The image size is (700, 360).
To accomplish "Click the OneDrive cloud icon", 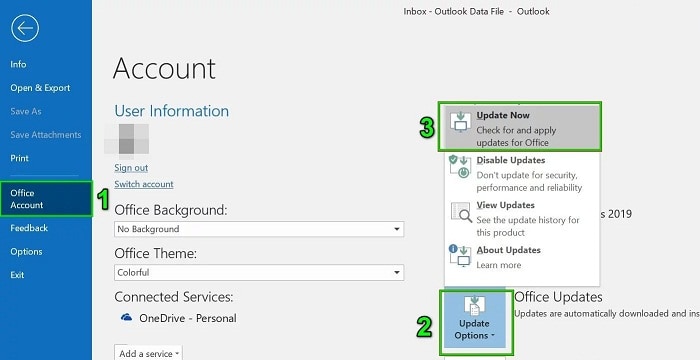I will pos(127,318).
